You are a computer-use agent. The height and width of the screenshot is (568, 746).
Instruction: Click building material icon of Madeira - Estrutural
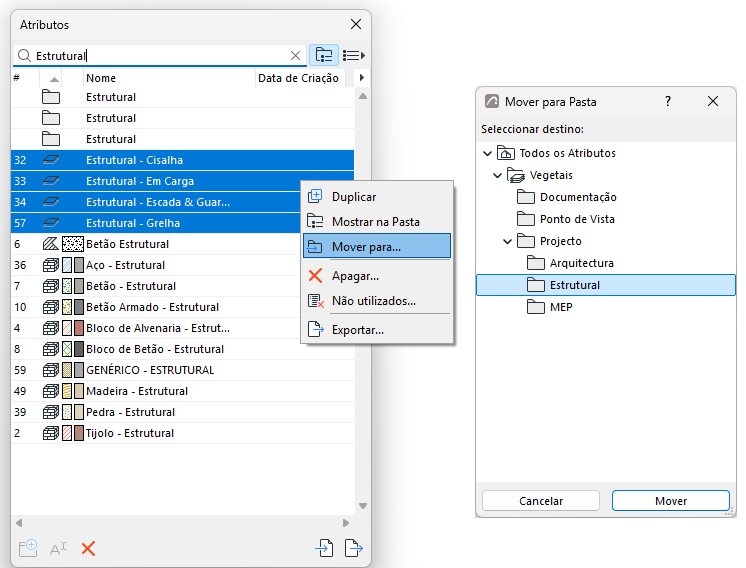(x=51, y=391)
